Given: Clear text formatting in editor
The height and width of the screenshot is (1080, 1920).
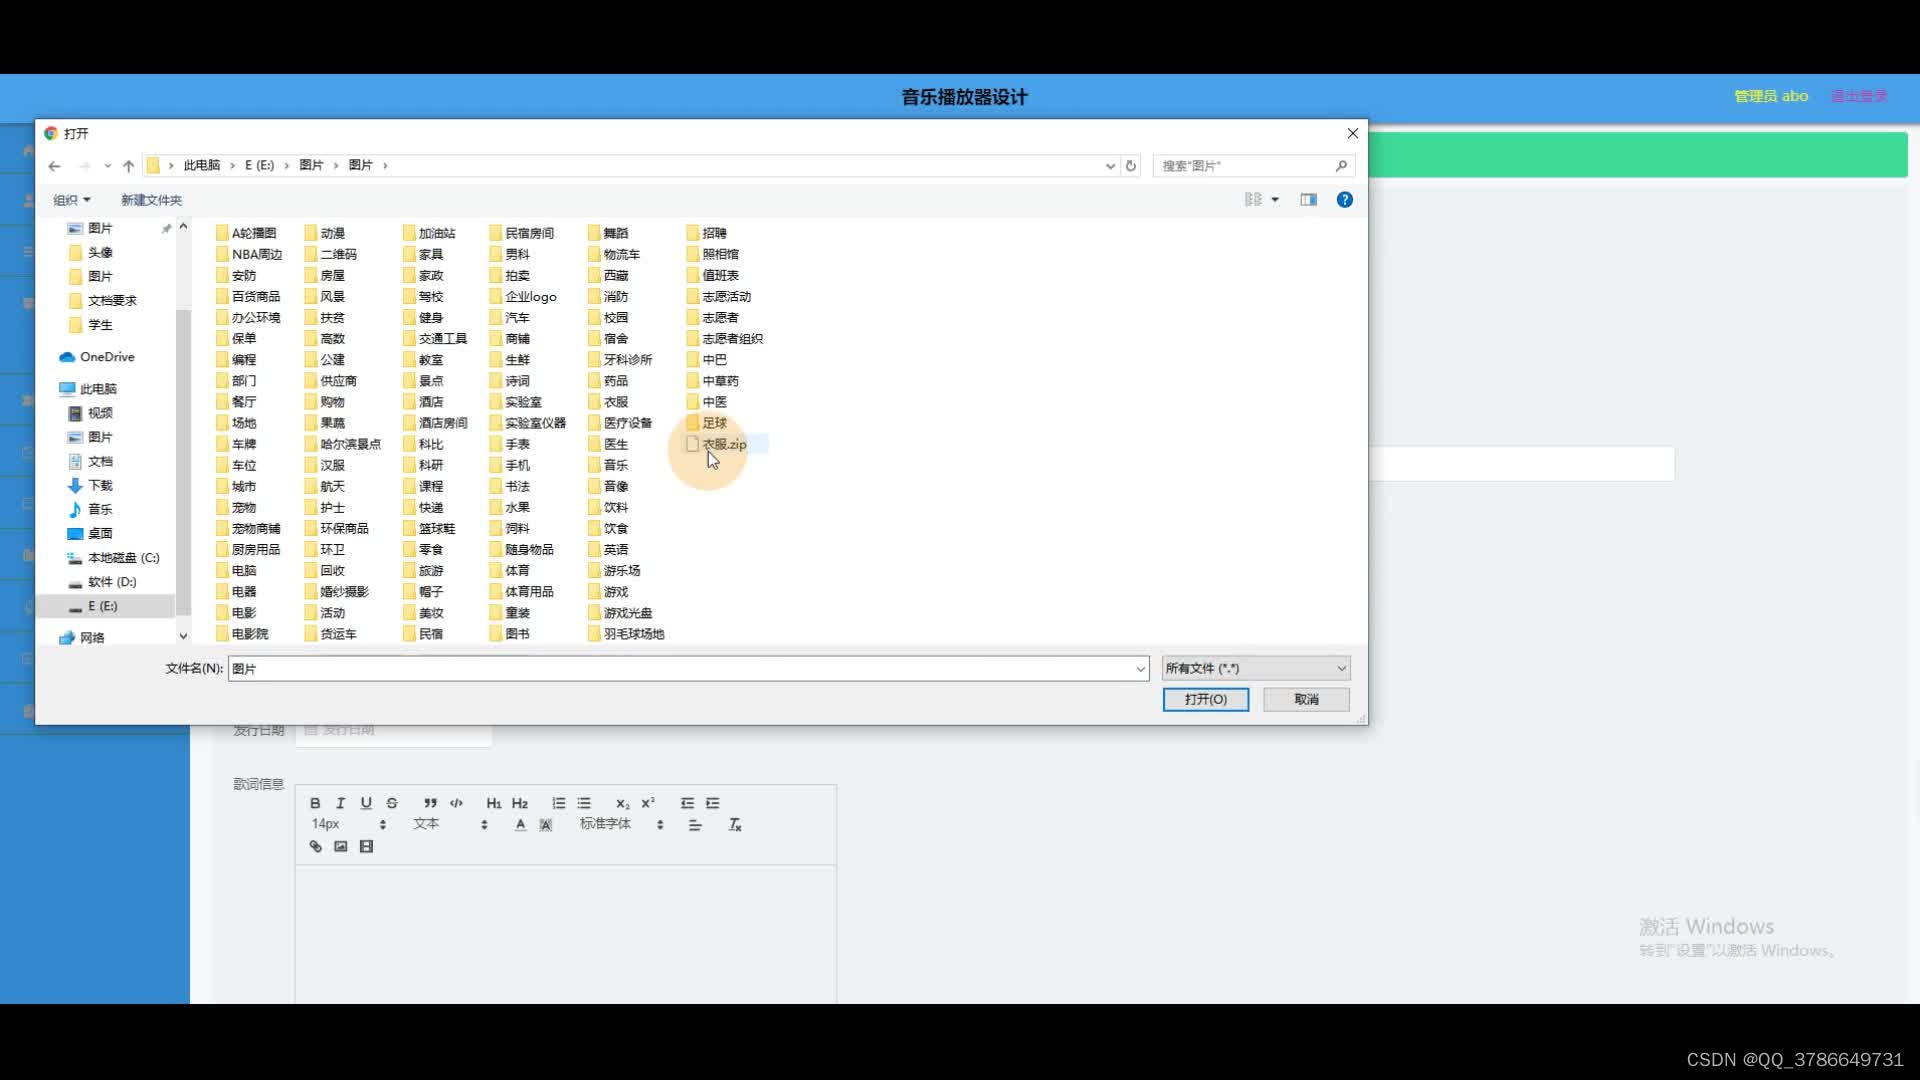Looking at the screenshot, I should (735, 825).
